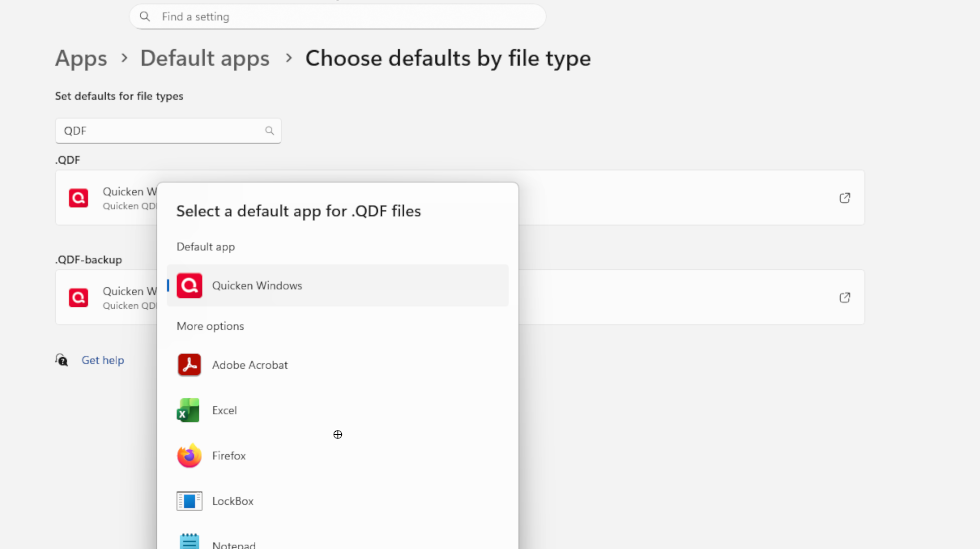Click the '.QDF' extension label
Viewport: 980px width, 549px height.
(68, 160)
